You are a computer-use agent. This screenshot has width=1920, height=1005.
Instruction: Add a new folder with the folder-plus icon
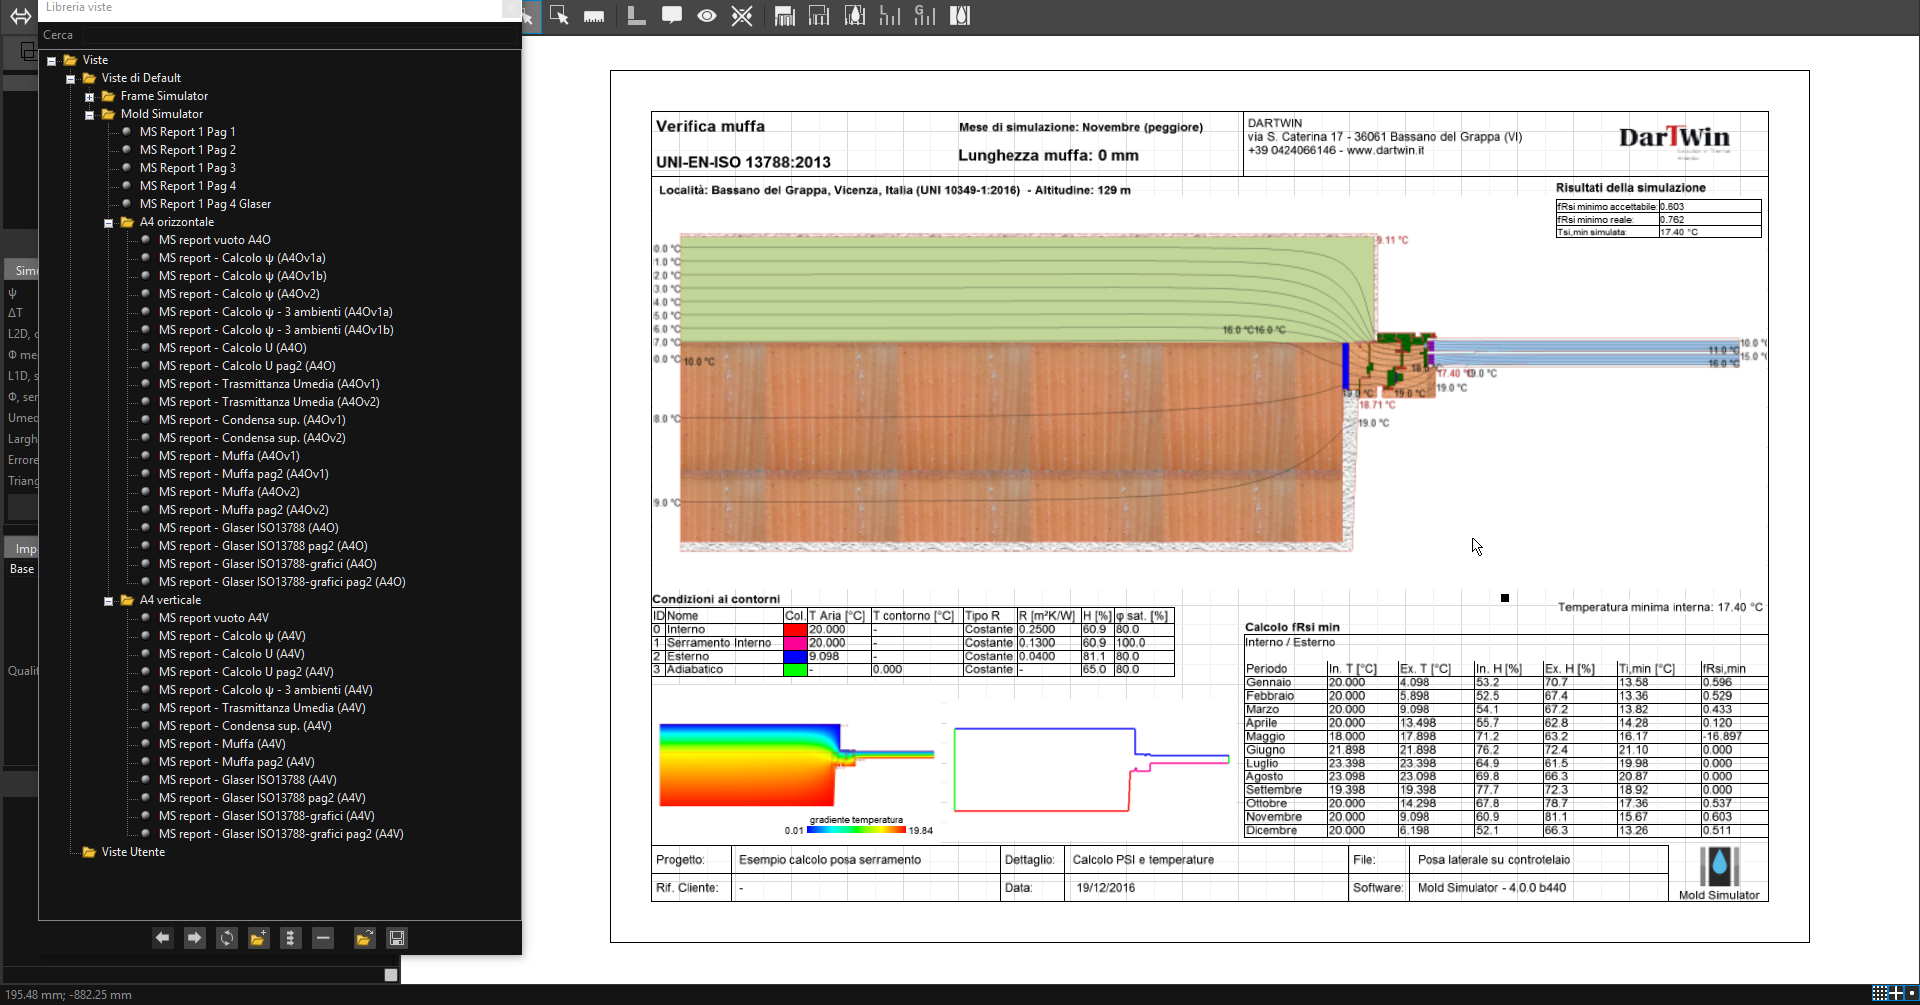(x=259, y=938)
